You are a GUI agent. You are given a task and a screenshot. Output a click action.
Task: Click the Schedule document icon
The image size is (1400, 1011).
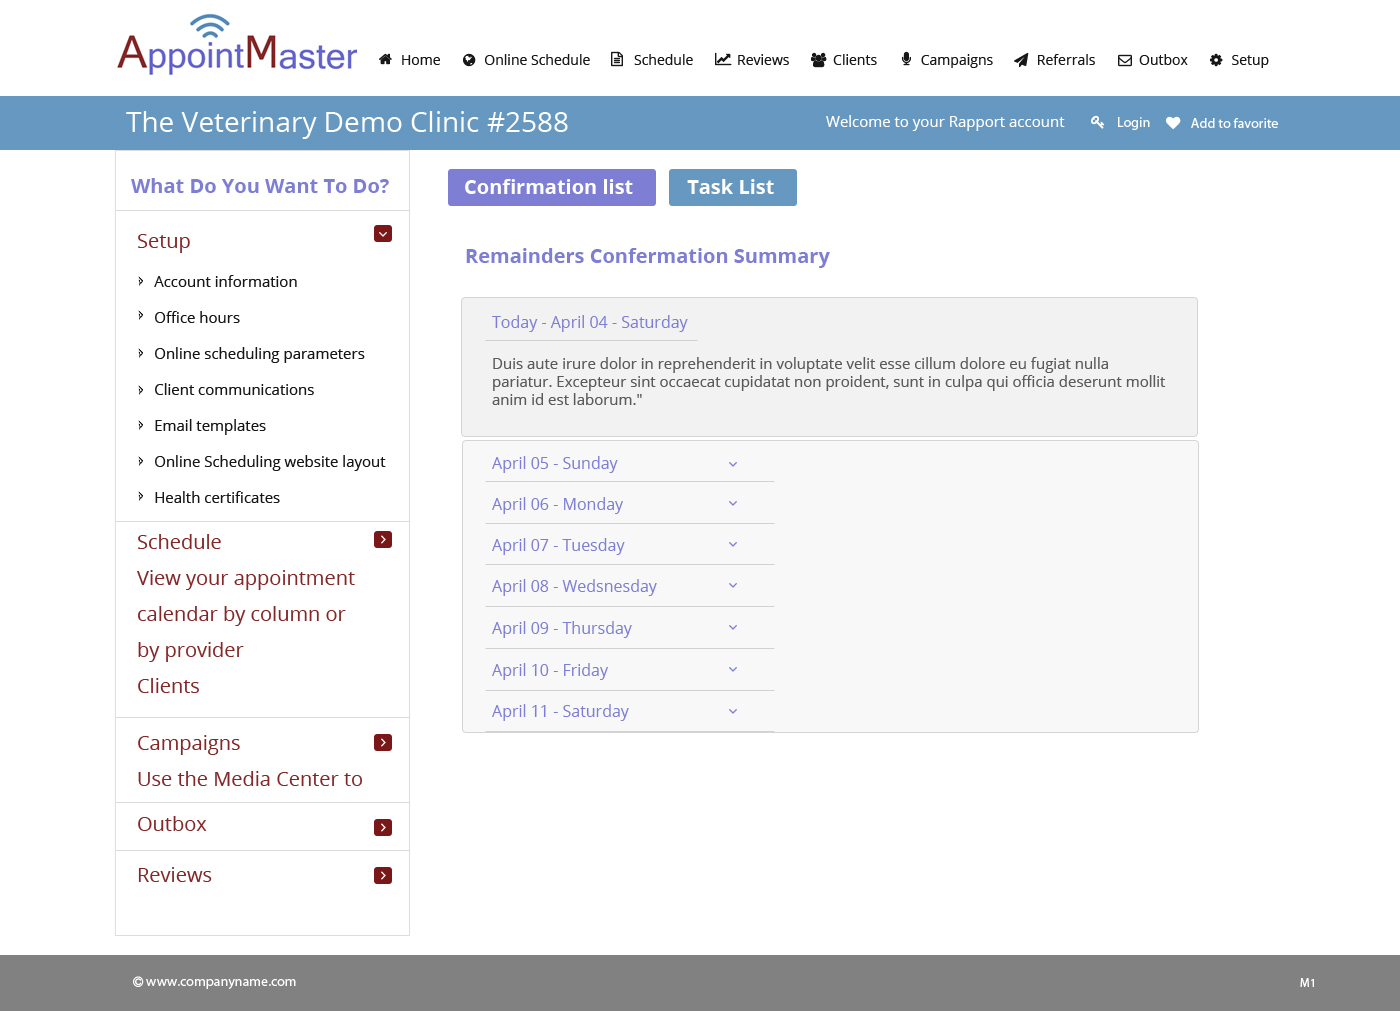coord(618,60)
